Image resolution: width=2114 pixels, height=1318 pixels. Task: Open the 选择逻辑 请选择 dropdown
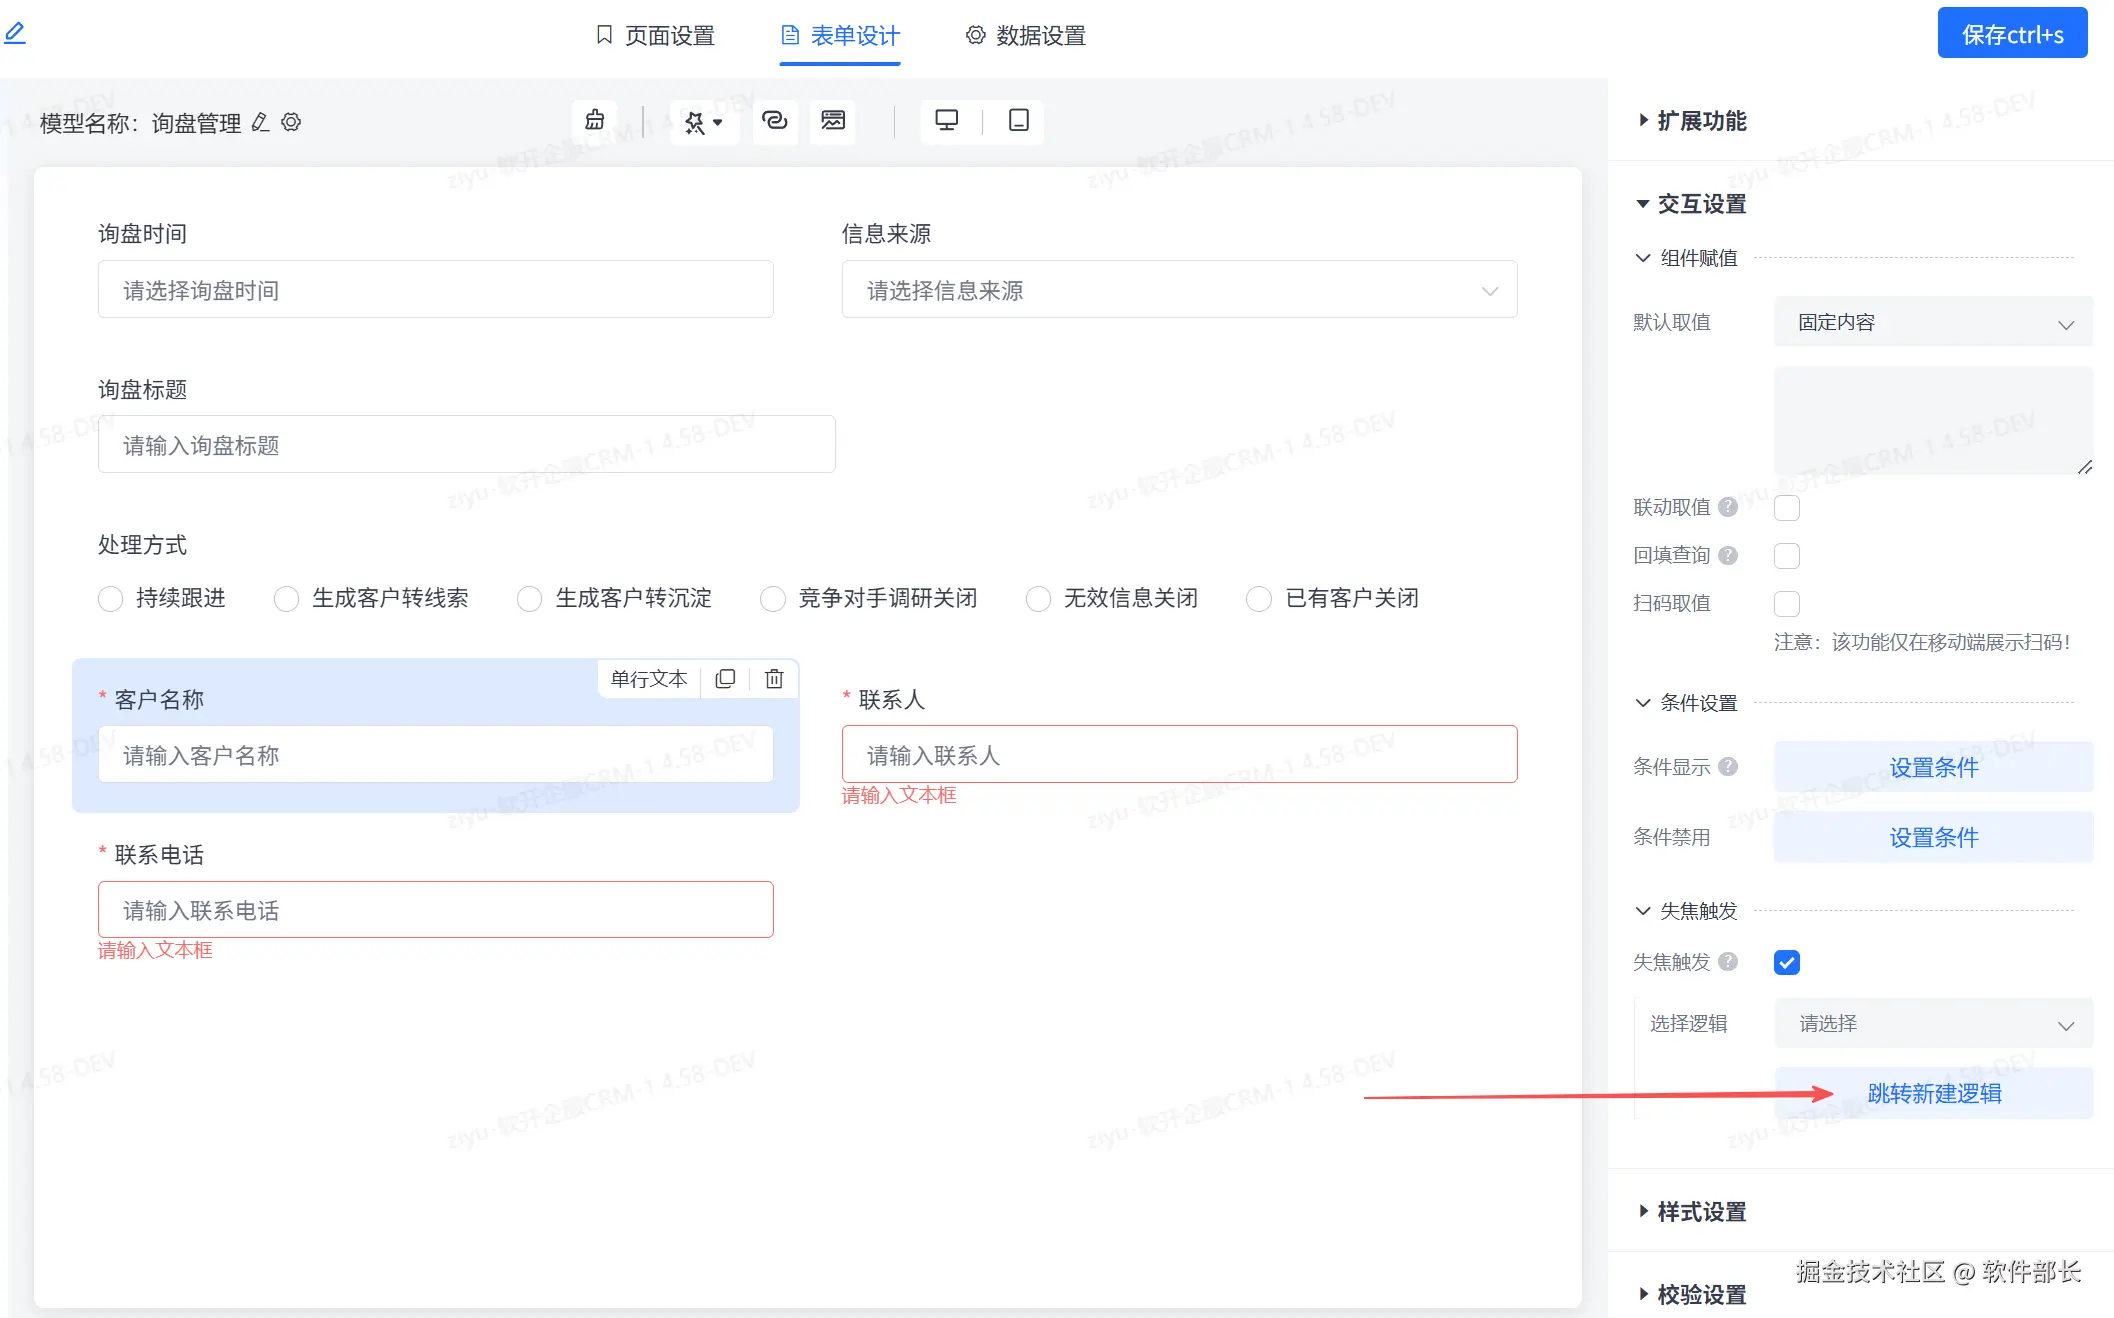coord(1932,1024)
